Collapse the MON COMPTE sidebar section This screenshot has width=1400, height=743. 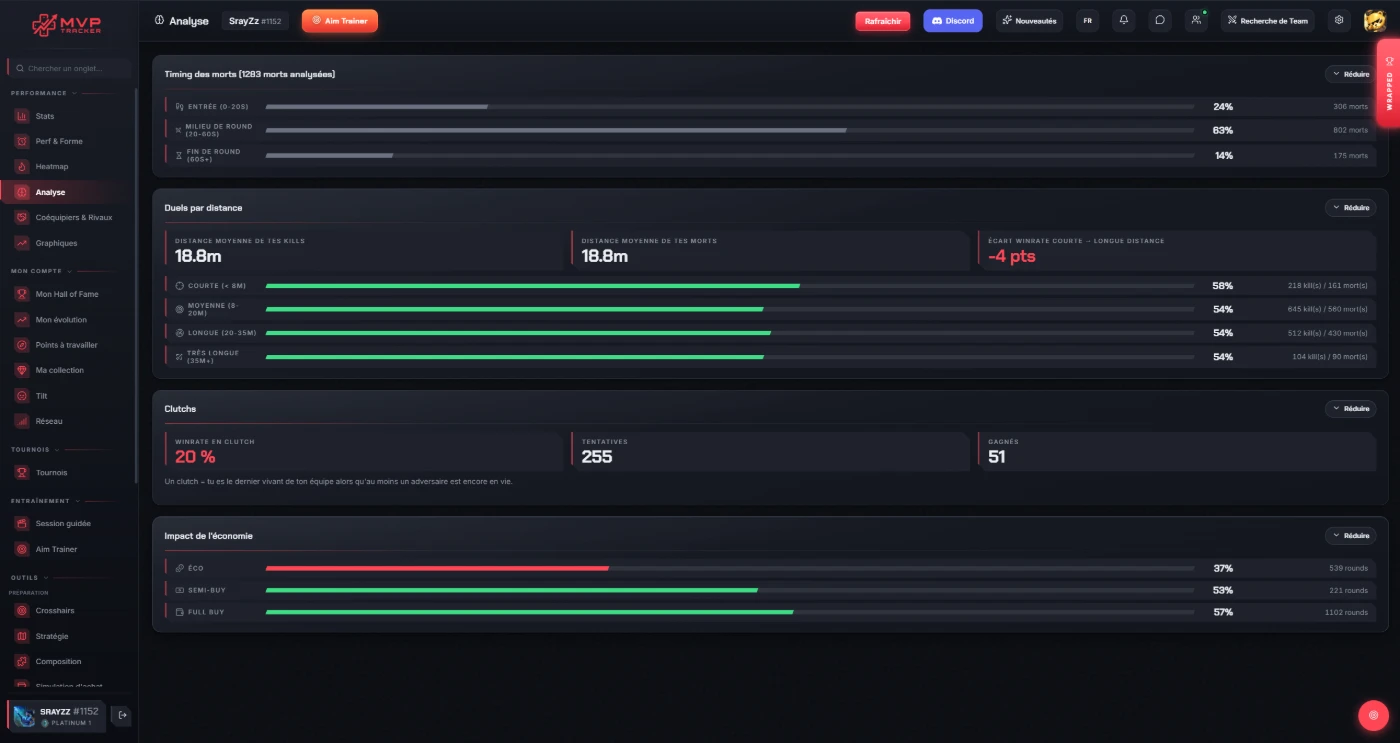coord(40,271)
